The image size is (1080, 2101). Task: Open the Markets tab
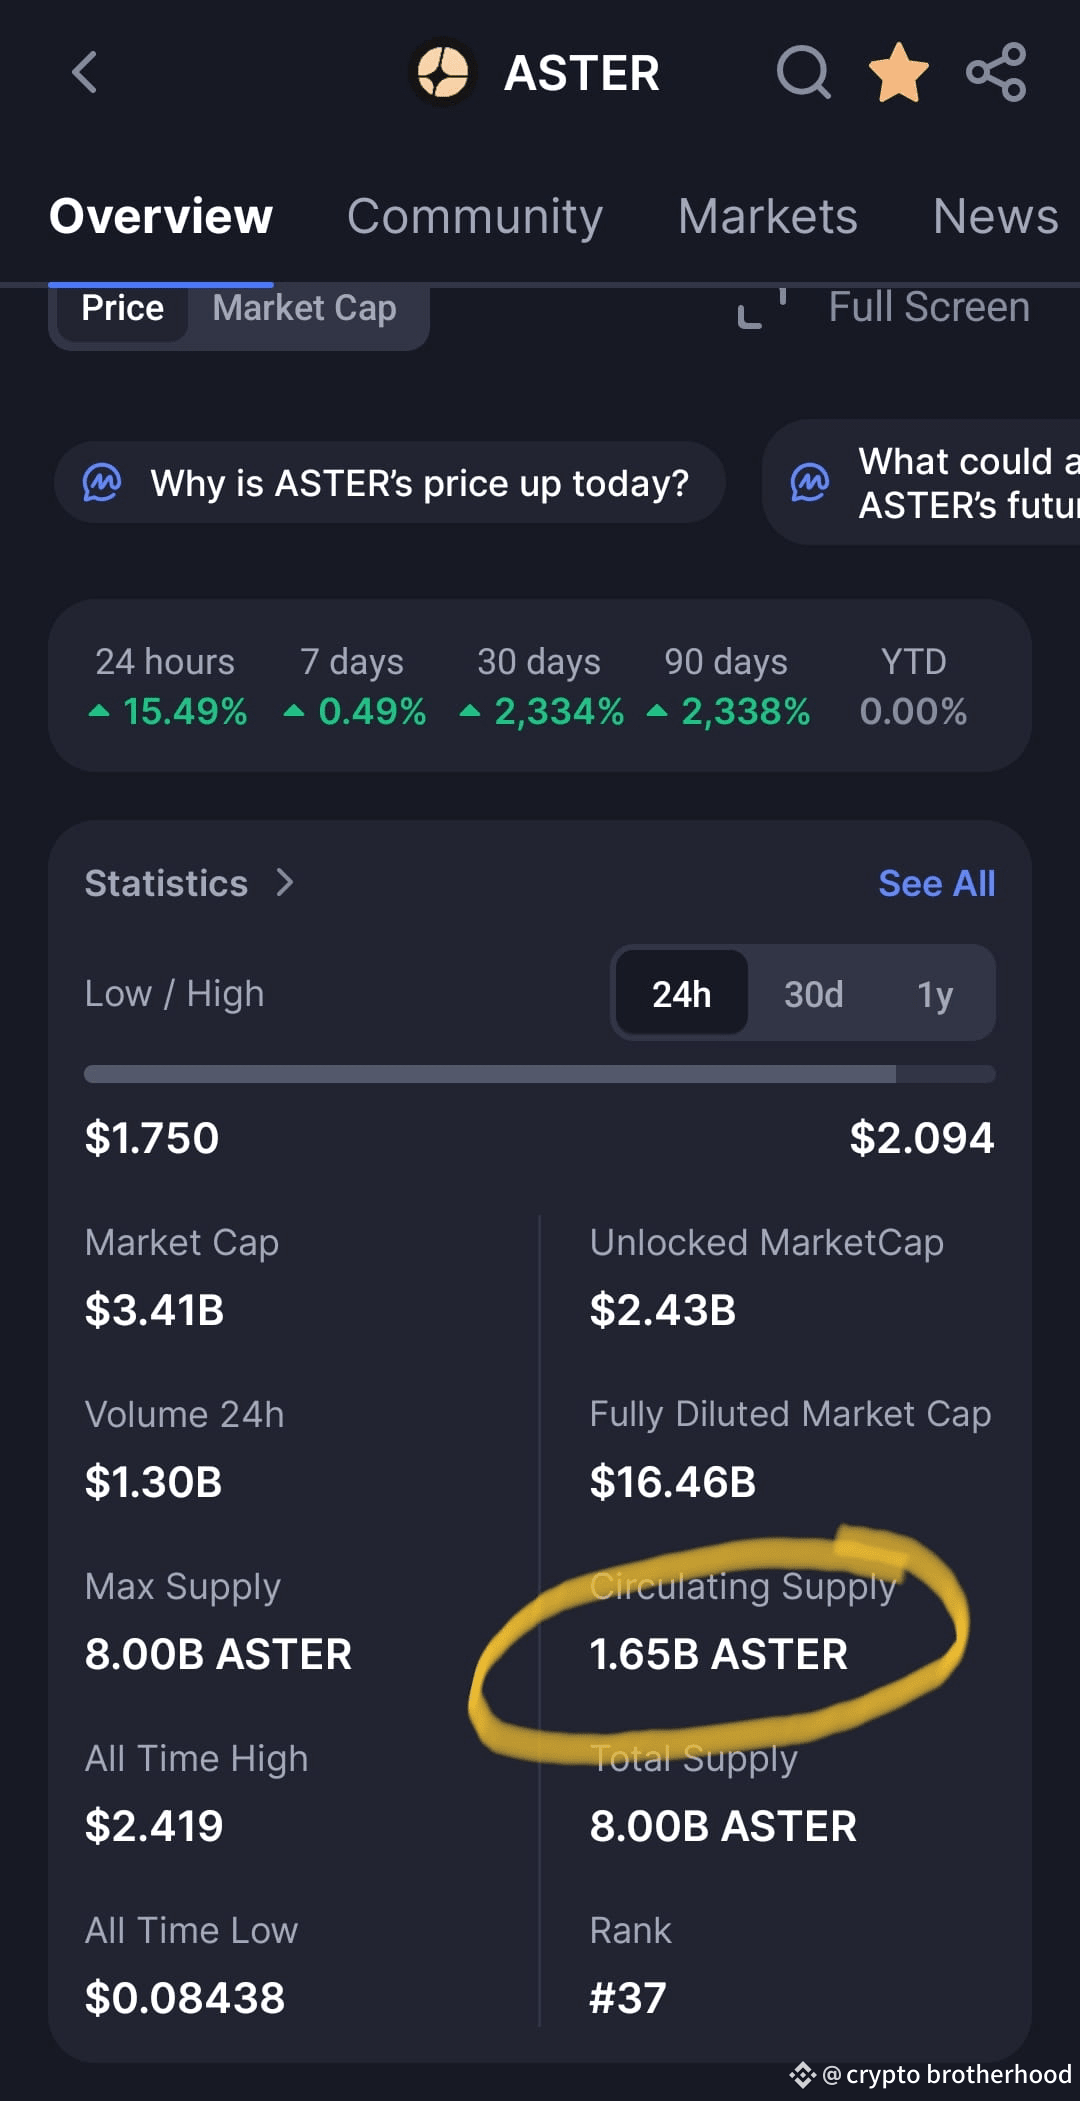coord(768,216)
